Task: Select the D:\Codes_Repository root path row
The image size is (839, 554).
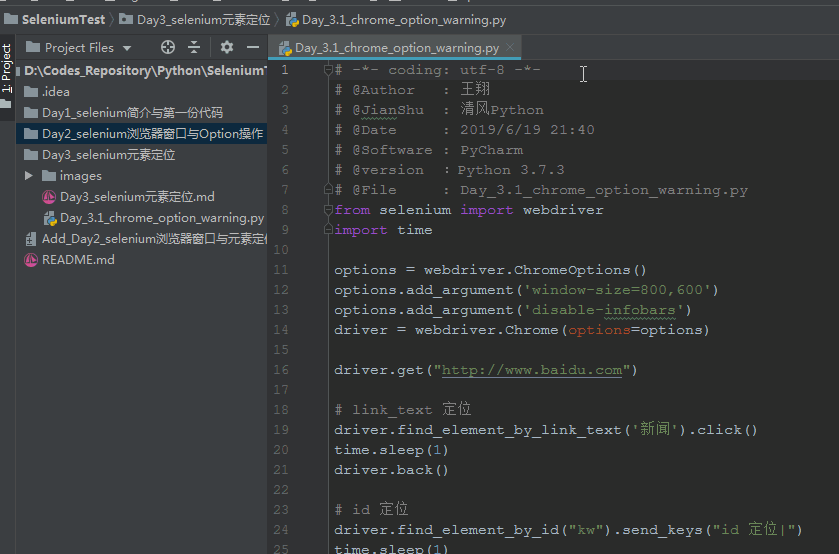Action: click(141, 71)
